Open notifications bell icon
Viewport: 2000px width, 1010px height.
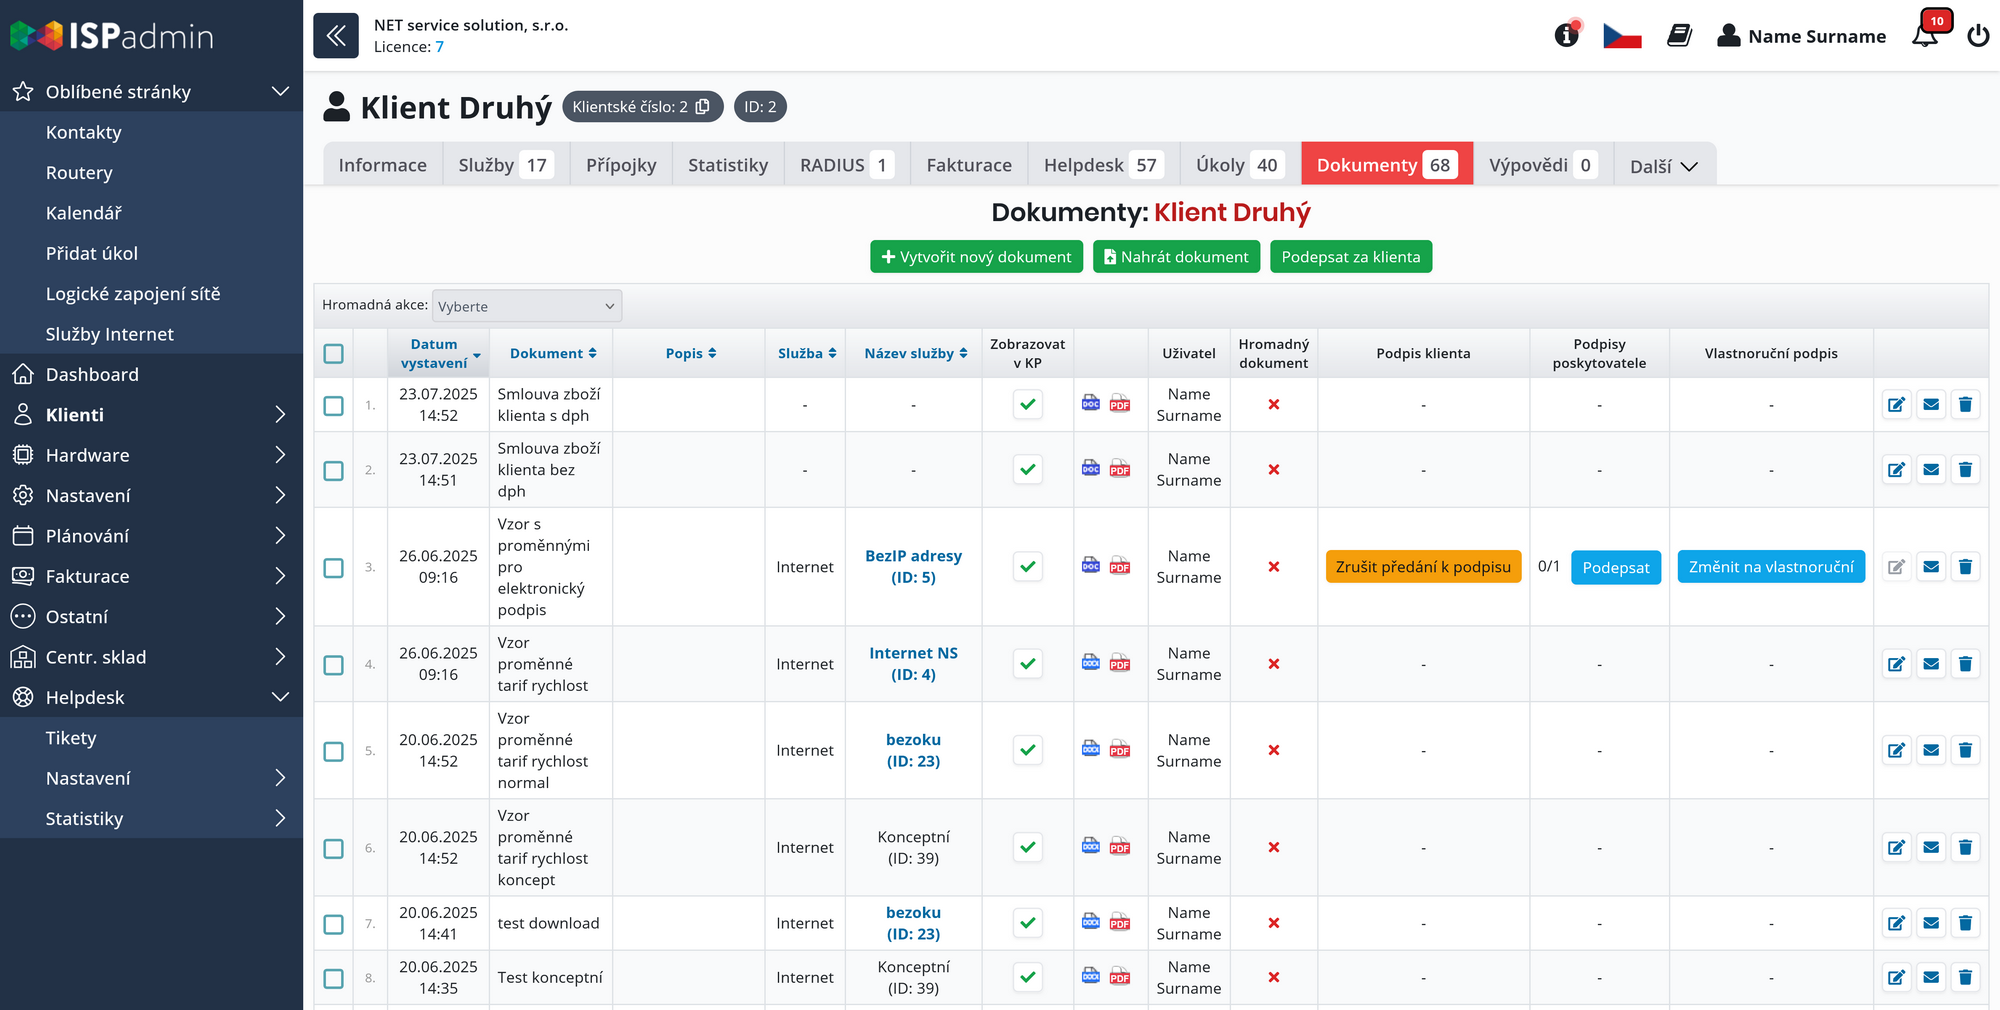[x=1924, y=36]
